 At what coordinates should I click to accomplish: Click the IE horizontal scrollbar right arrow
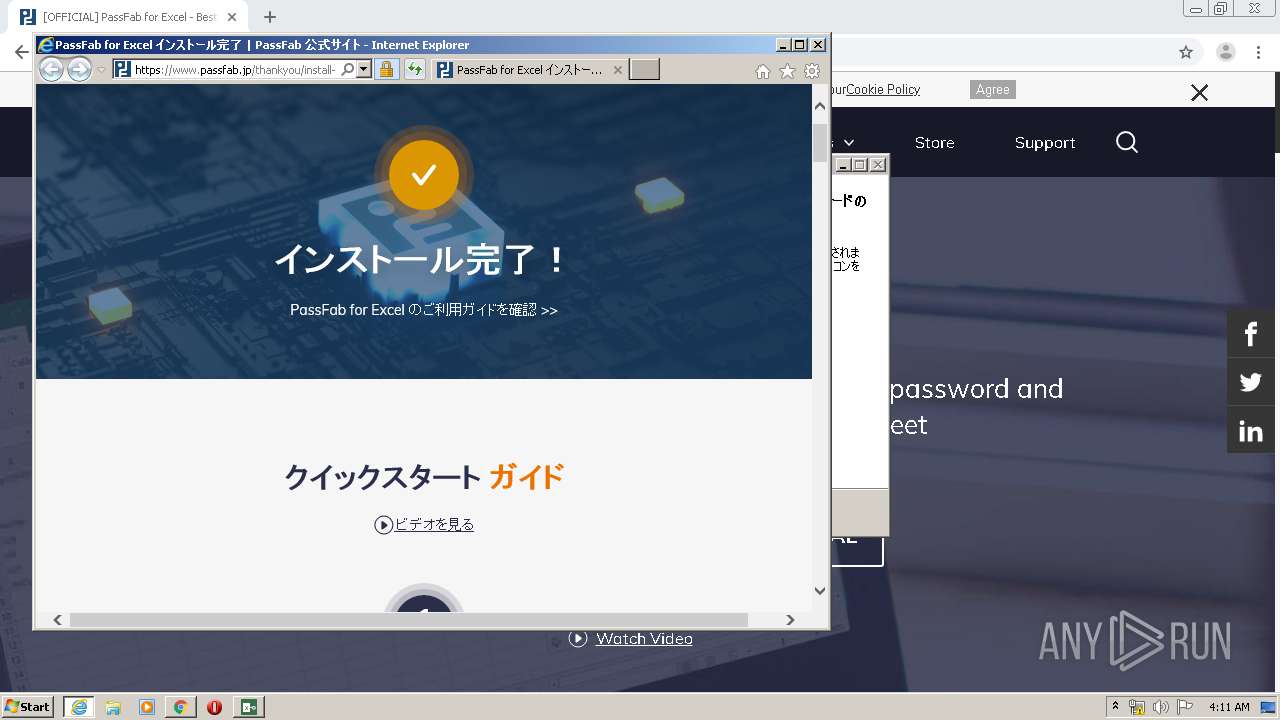pyautogui.click(x=790, y=620)
